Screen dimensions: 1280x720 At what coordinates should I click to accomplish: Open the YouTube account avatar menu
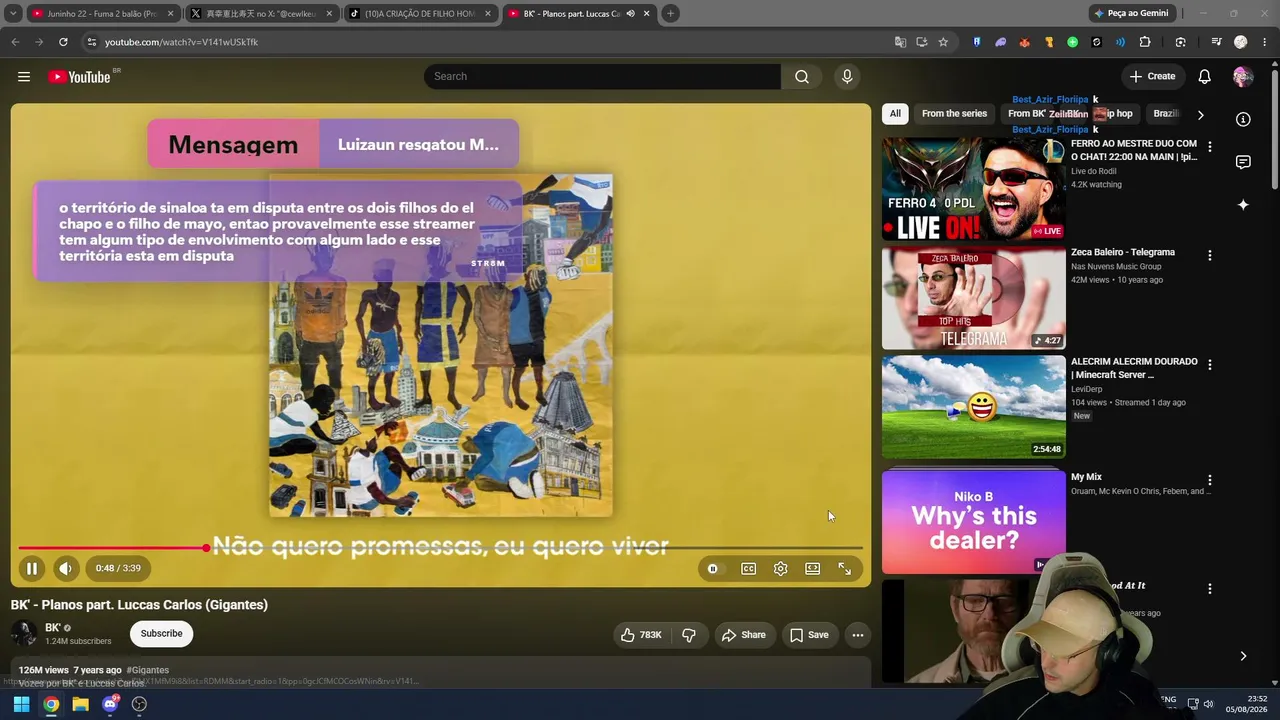(x=1243, y=77)
